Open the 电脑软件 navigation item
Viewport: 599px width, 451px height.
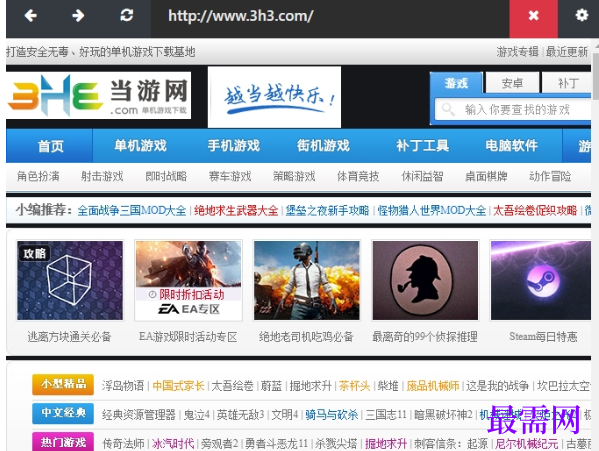[x=512, y=146]
